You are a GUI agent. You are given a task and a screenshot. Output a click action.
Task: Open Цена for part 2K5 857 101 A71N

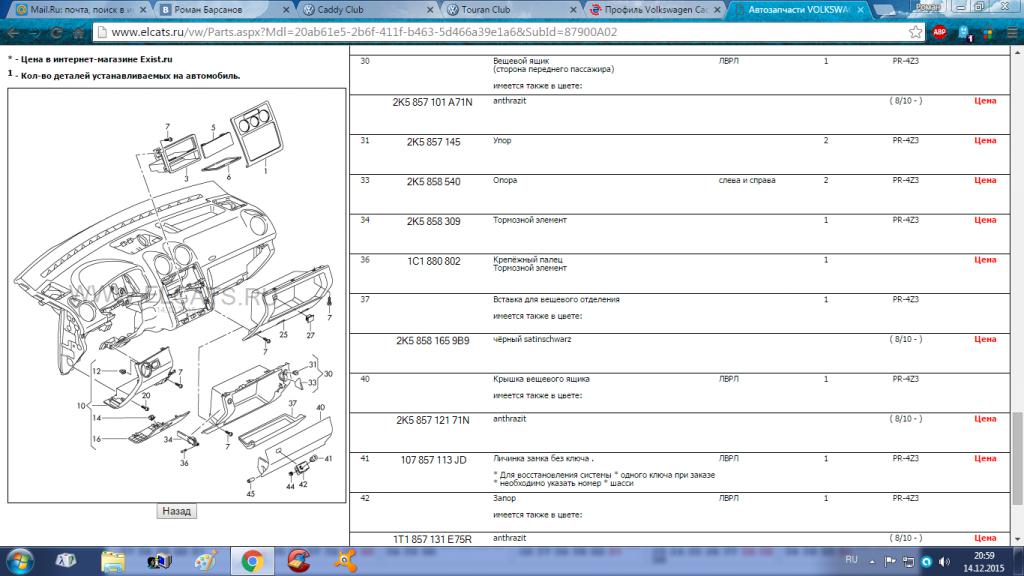click(985, 101)
